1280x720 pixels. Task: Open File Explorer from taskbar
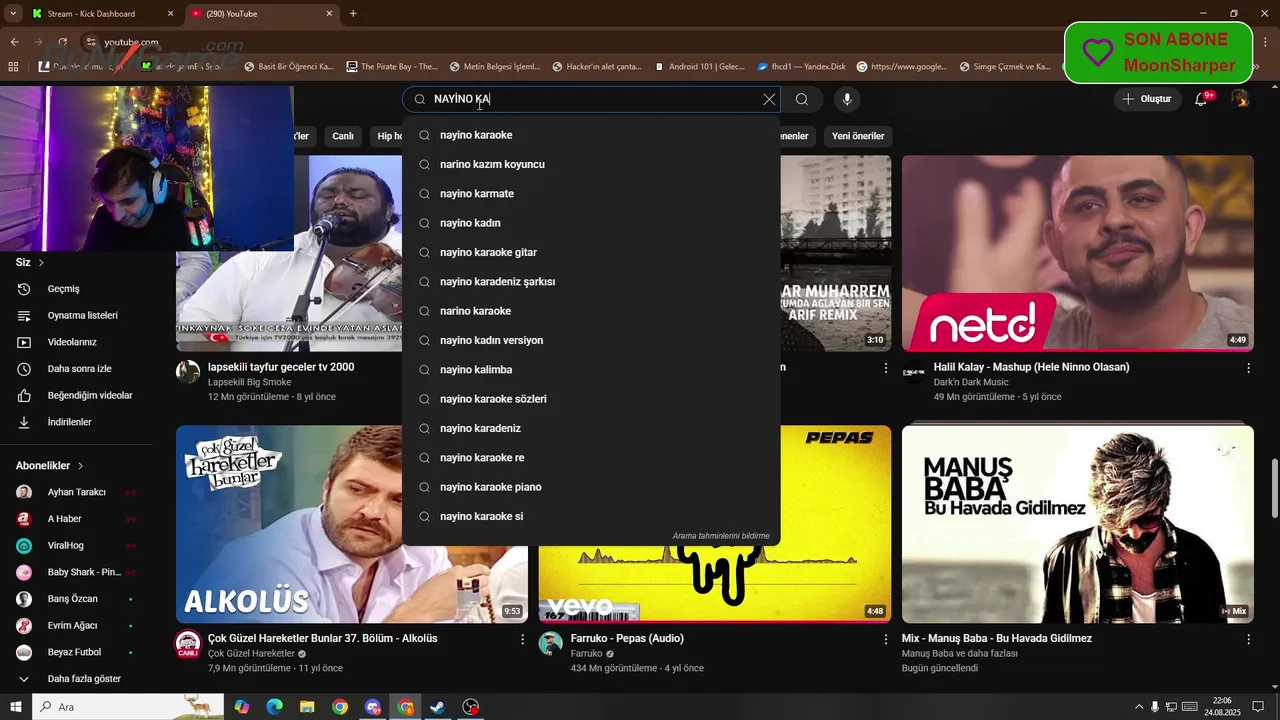[x=307, y=707]
